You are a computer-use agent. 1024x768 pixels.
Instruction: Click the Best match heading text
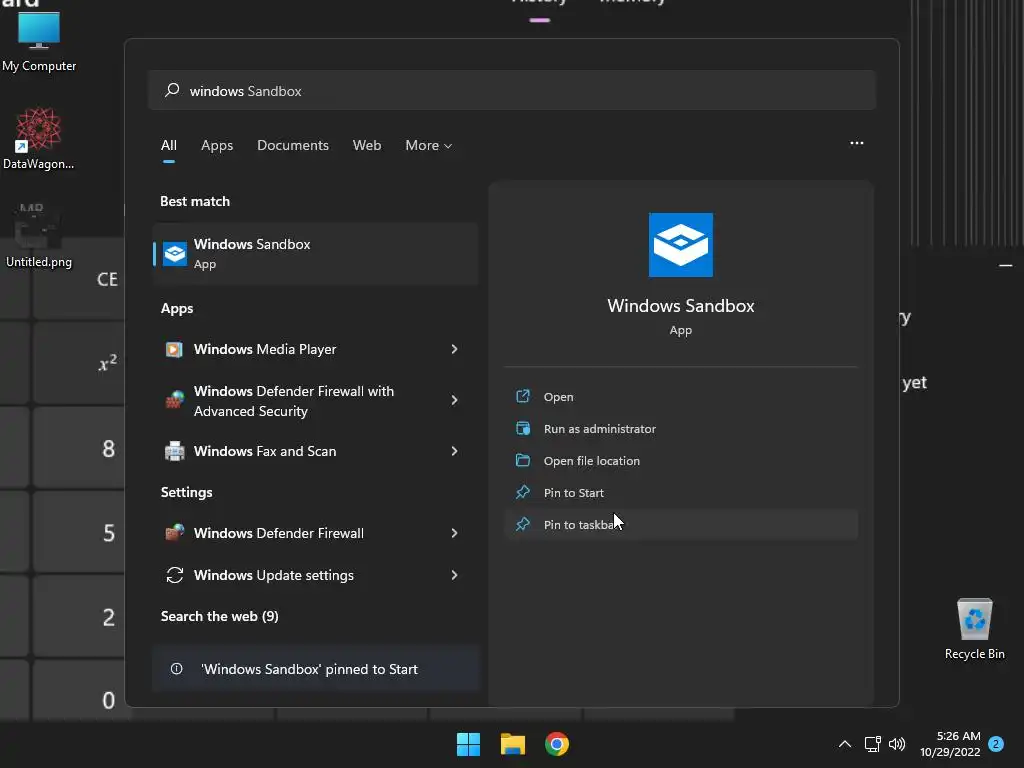195,201
